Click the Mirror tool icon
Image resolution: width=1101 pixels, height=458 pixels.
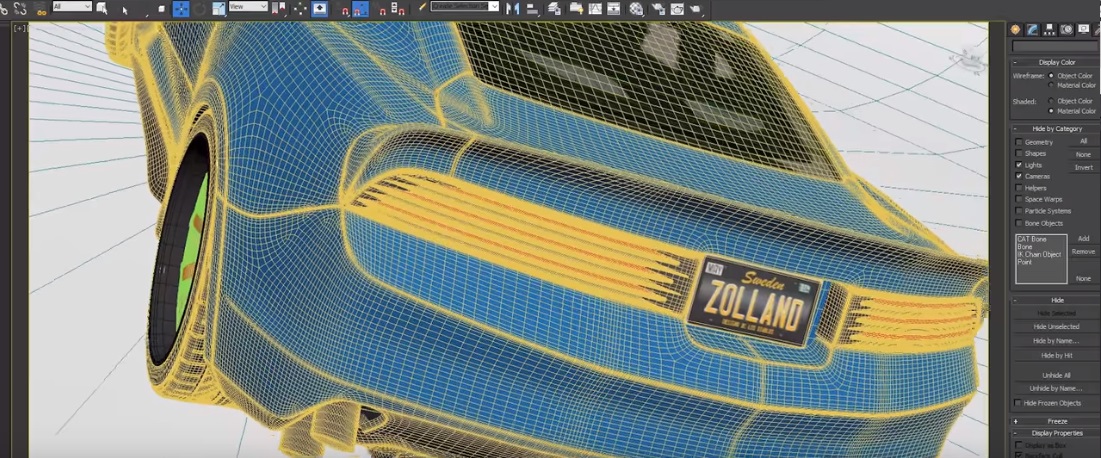tap(513, 8)
